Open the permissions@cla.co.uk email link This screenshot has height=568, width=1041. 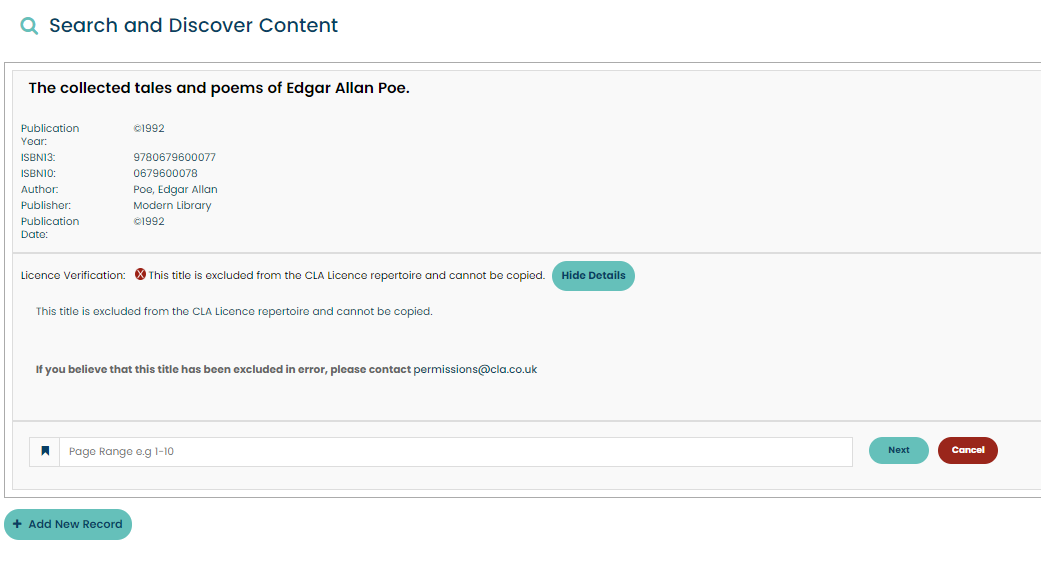pos(475,369)
